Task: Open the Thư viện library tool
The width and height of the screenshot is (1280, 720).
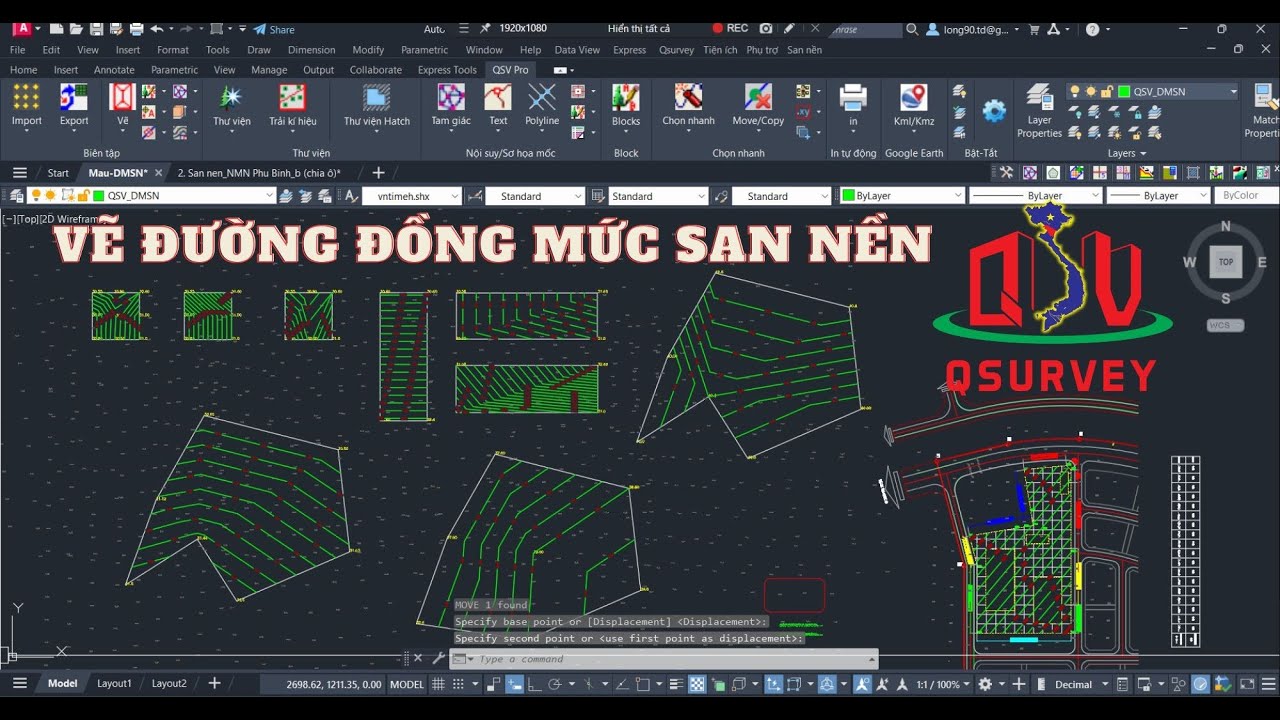Action: [x=232, y=106]
